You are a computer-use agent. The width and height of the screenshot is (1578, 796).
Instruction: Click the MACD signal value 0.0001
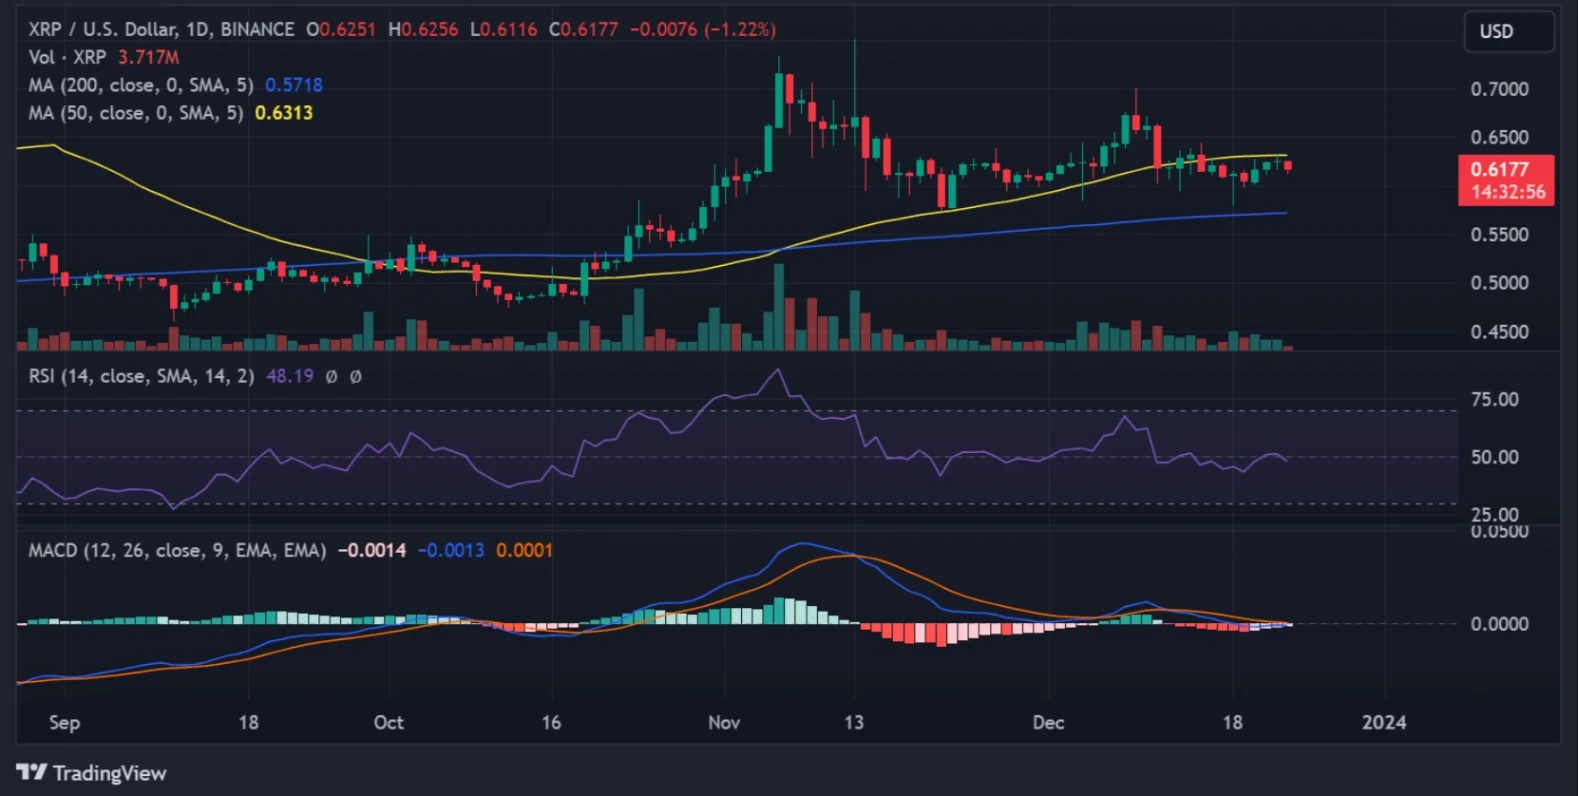pos(524,550)
